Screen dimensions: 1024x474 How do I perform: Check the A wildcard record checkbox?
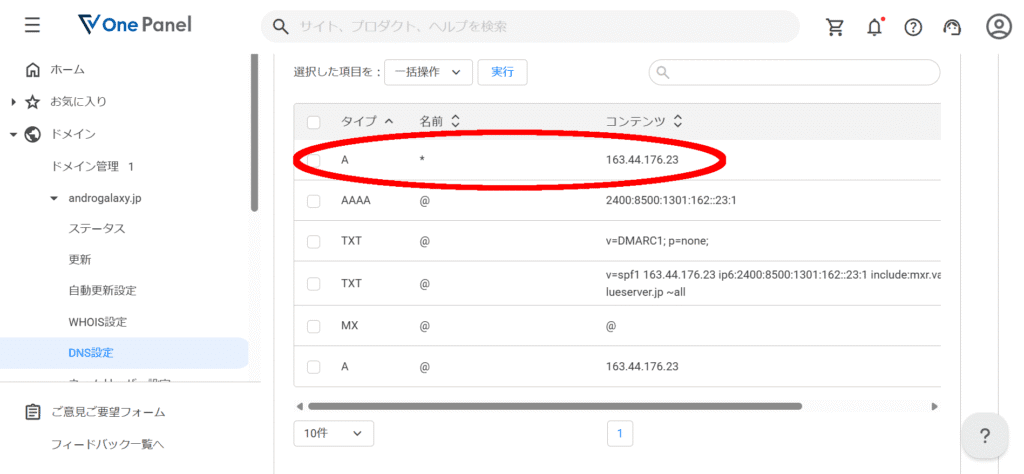pos(313,160)
